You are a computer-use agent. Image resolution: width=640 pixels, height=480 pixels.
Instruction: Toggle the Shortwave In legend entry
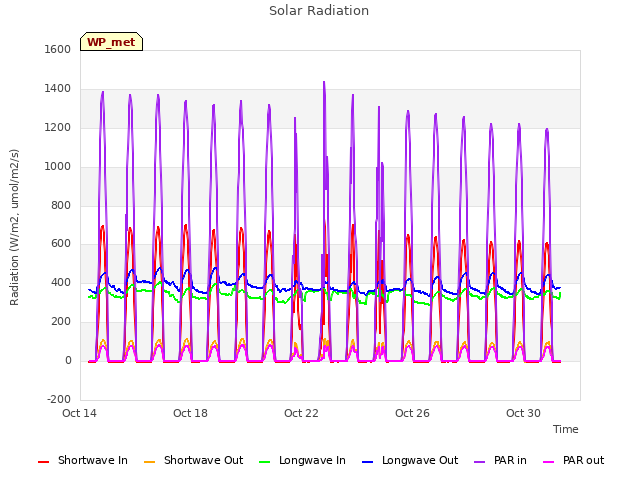click(83, 460)
